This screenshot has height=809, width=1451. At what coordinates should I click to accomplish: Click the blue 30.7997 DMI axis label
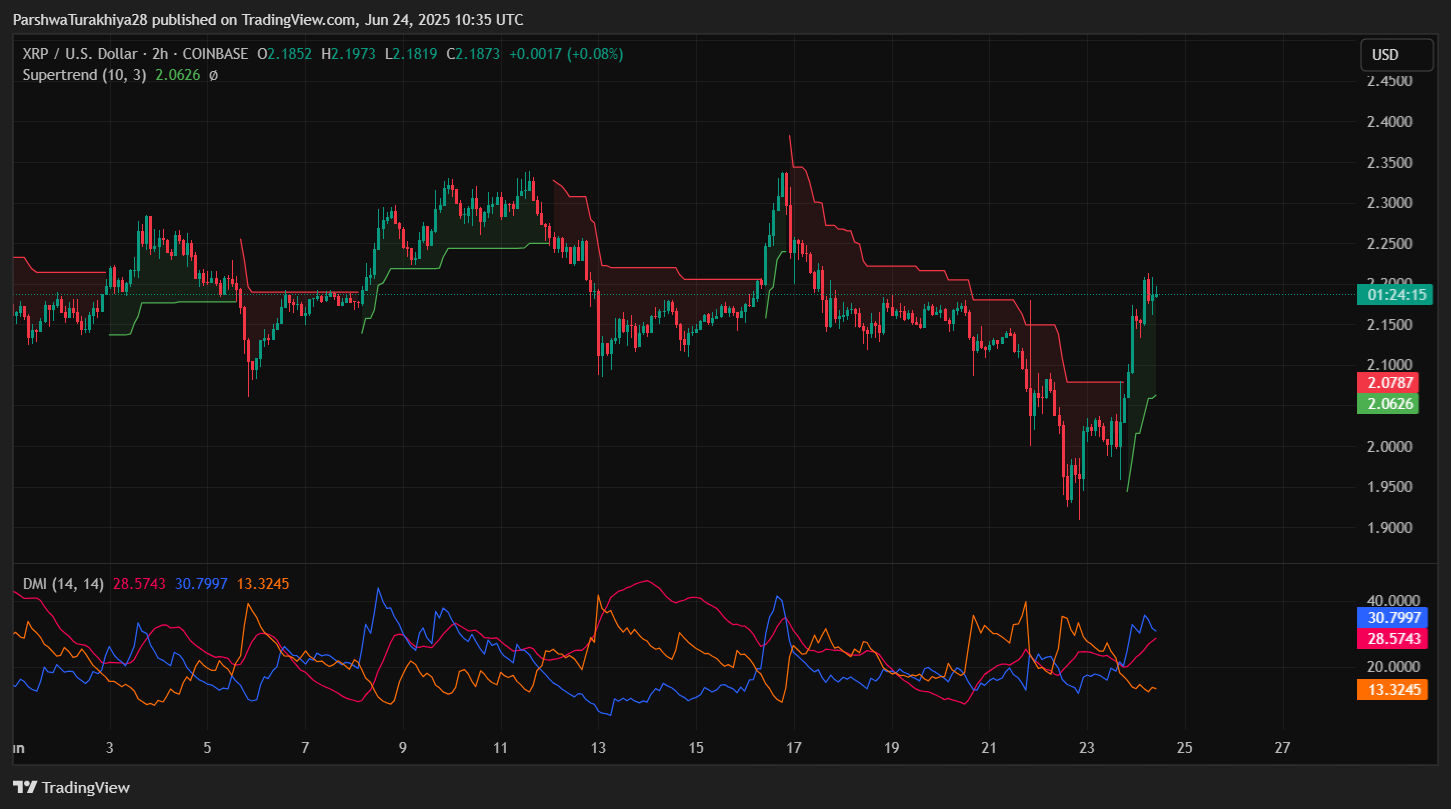(1391, 618)
